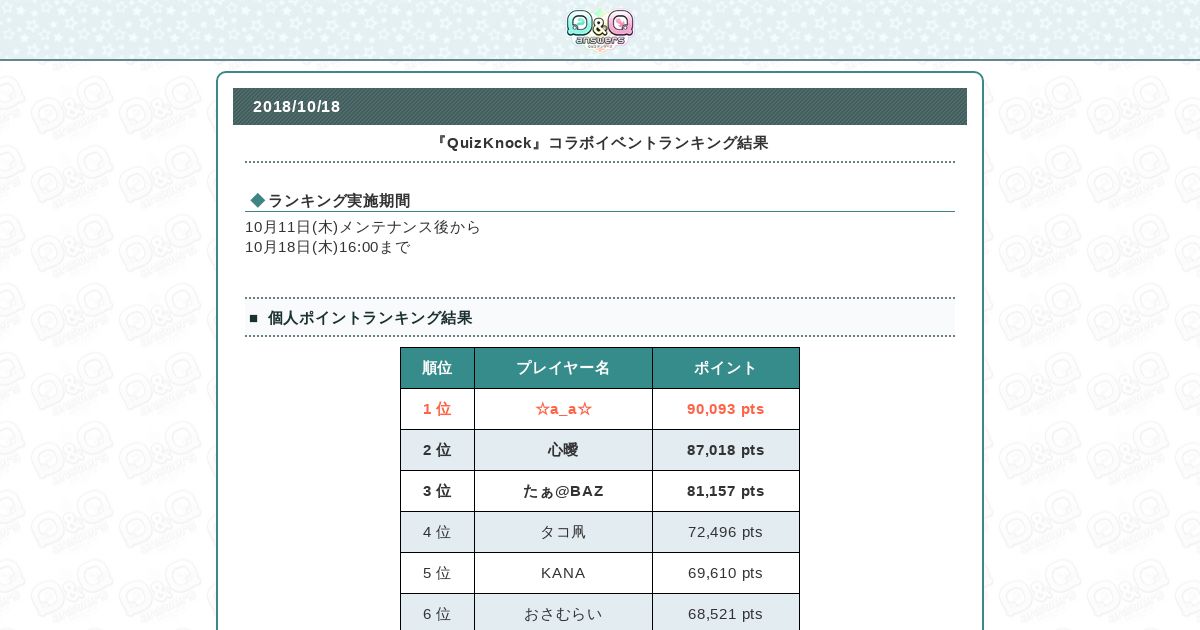Click the 順位 column header
This screenshot has width=1200, height=630.
click(x=437, y=368)
